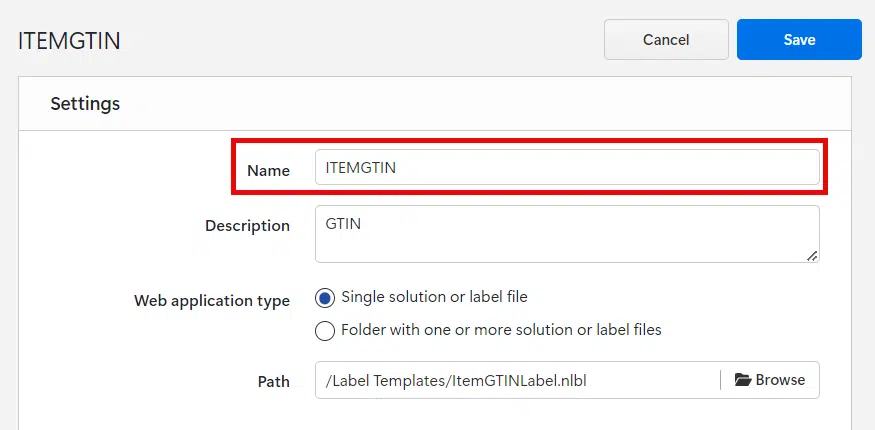The width and height of the screenshot is (875, 430).
Task: Grab the Description textarea resize handle
Action: tap(812, 256)
